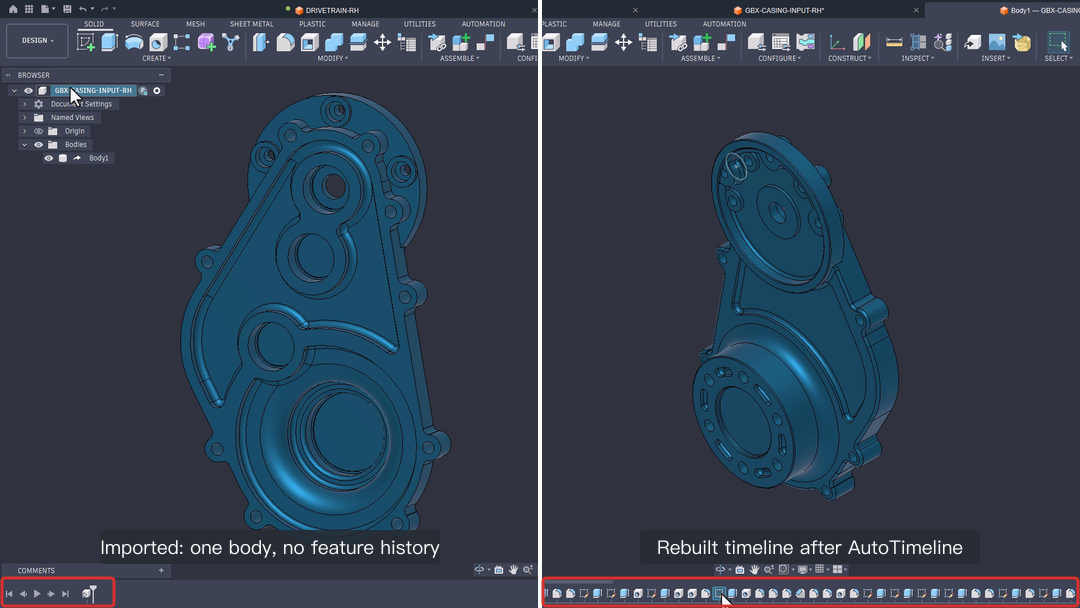Expand Origin node
Image resolution: width=1080 pixels, height=608 pixels.
(25, 131)
